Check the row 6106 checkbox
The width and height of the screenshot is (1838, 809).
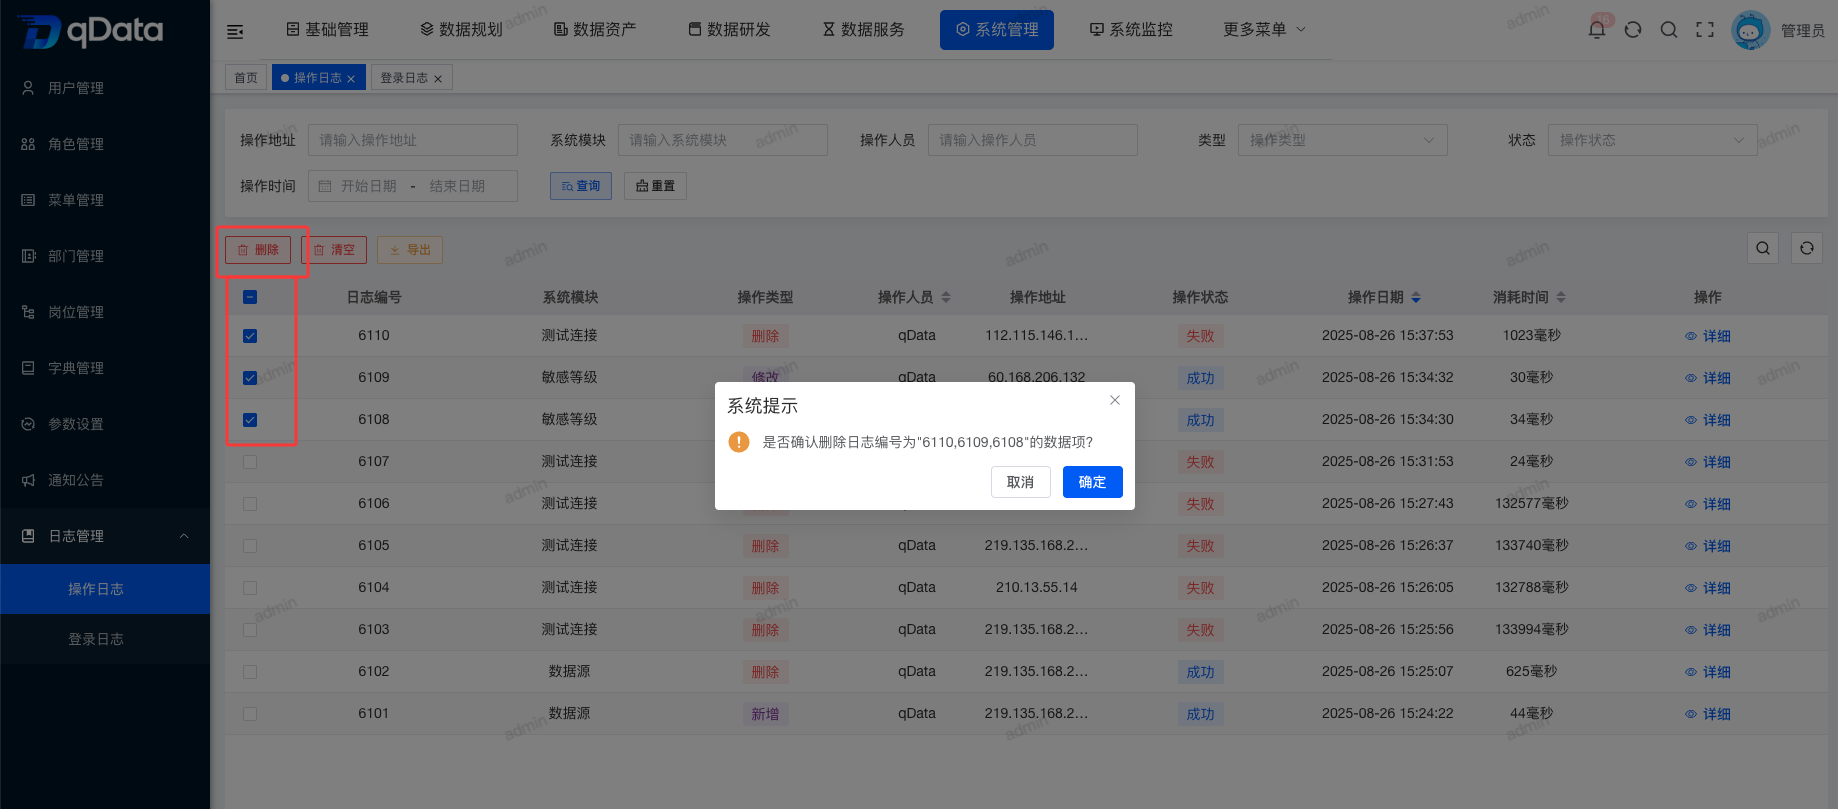[250, 504]
